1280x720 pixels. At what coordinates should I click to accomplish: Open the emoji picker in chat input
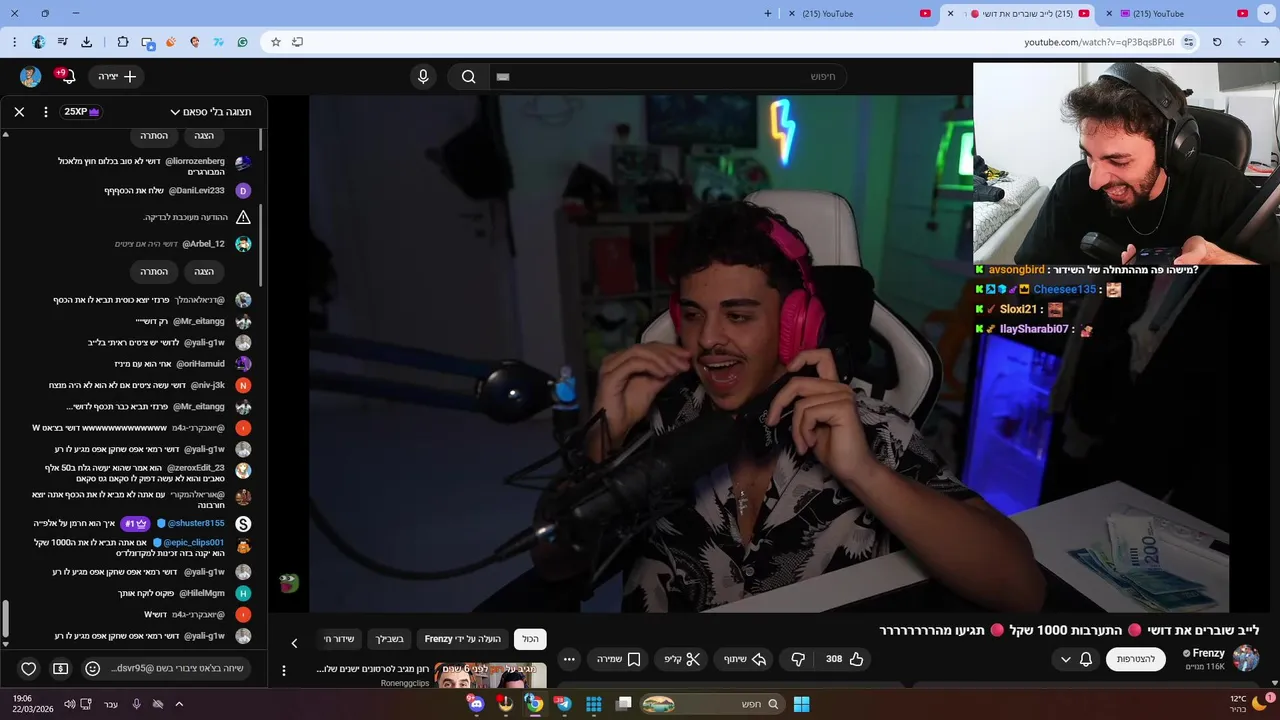click(93, 669)
